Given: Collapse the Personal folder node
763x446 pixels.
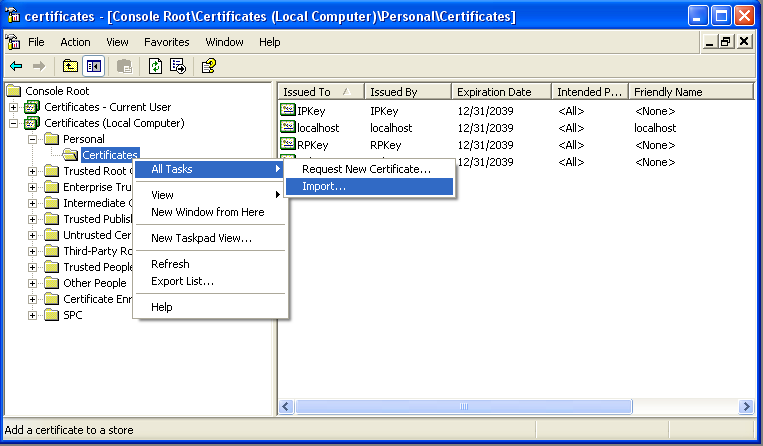Looking at the screenshot, I should tap(33, 139).
